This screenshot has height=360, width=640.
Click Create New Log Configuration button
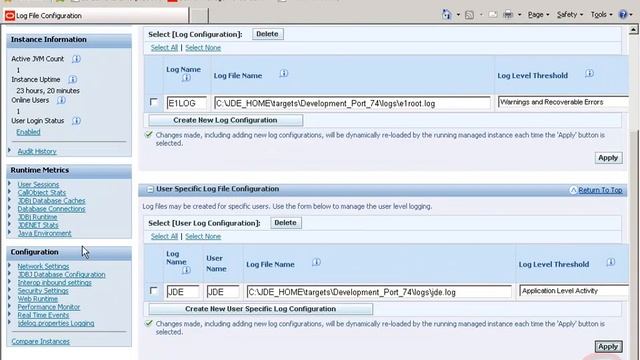click(x=225, y=120)
